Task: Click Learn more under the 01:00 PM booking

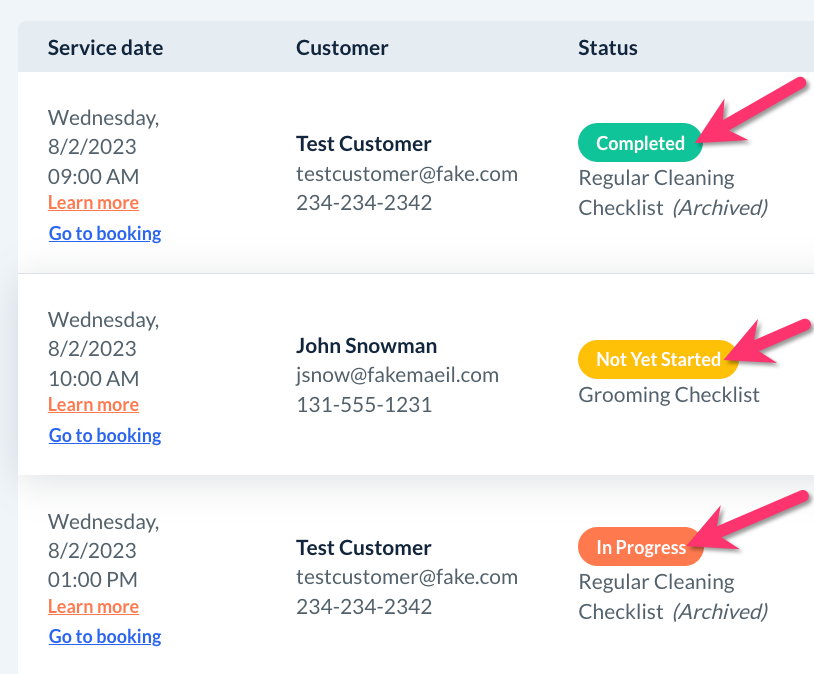Action: point(93,607)
